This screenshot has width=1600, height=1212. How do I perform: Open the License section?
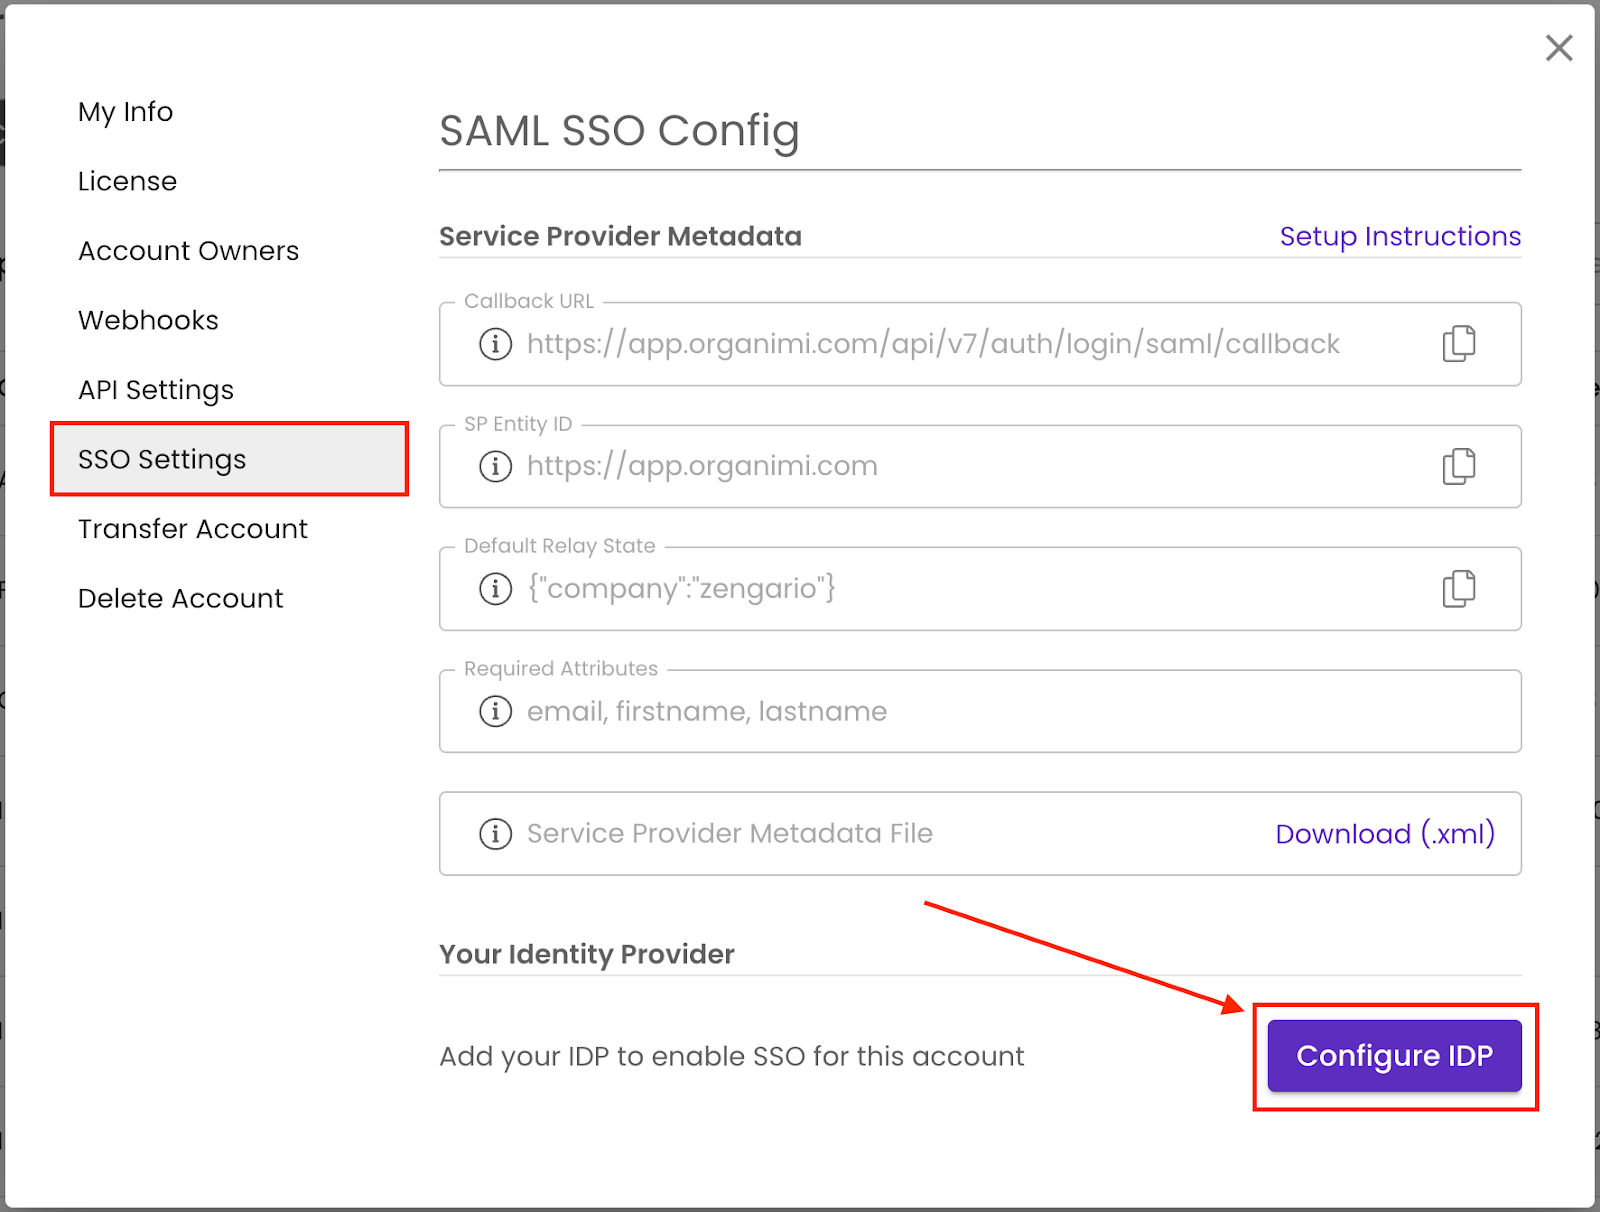click(127, 181)
